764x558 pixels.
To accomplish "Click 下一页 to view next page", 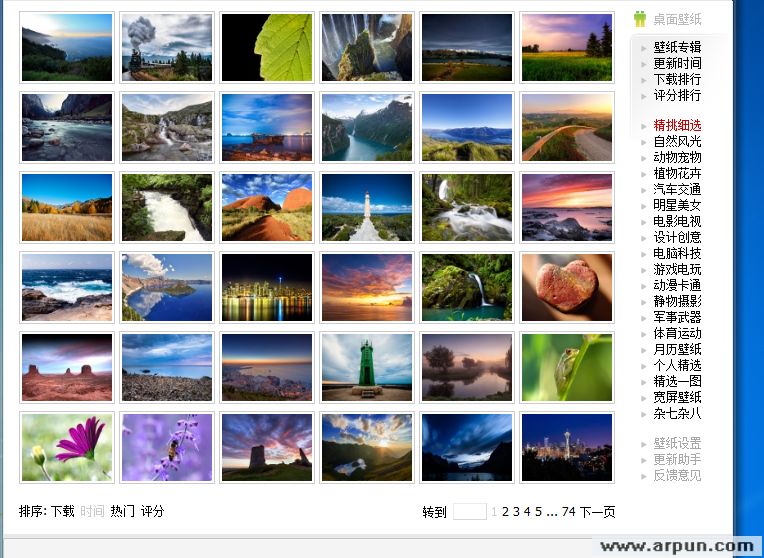I will (x=598, y=512).
